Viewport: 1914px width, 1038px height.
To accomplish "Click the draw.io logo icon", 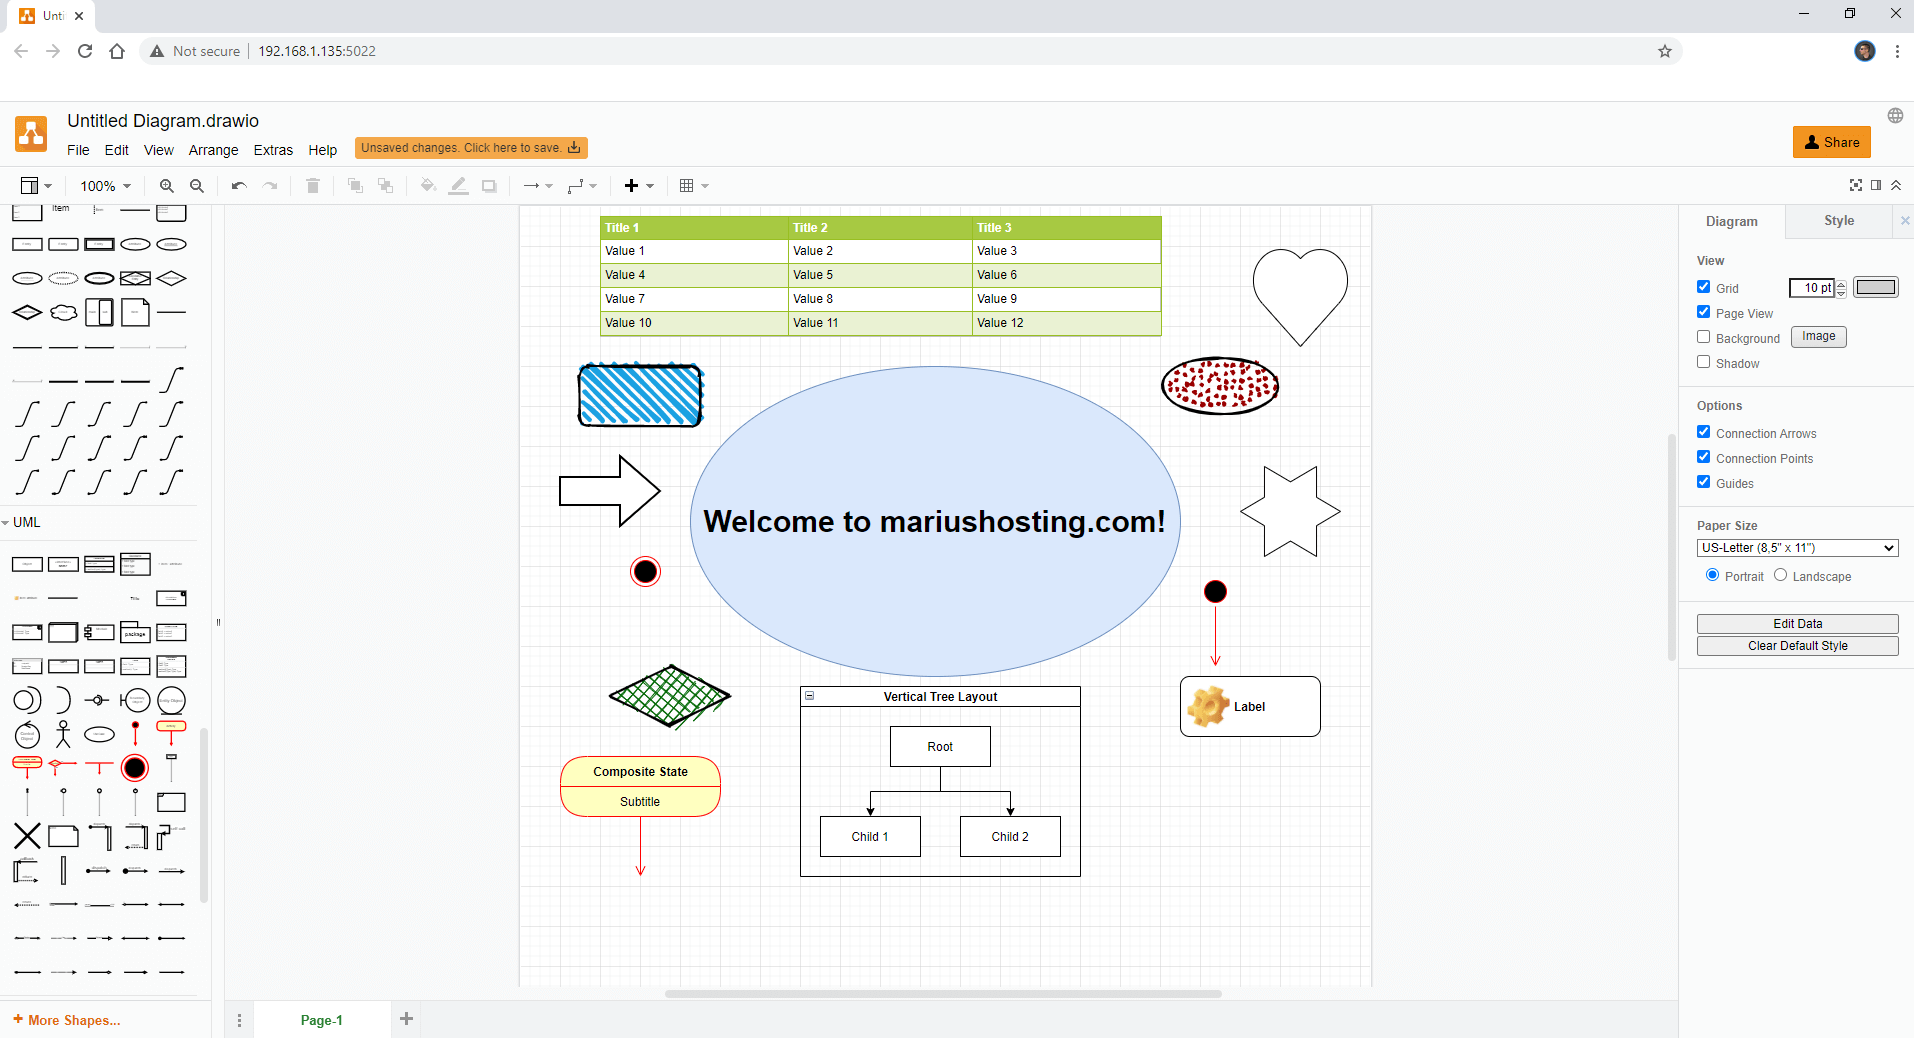I will click(31, 134).
